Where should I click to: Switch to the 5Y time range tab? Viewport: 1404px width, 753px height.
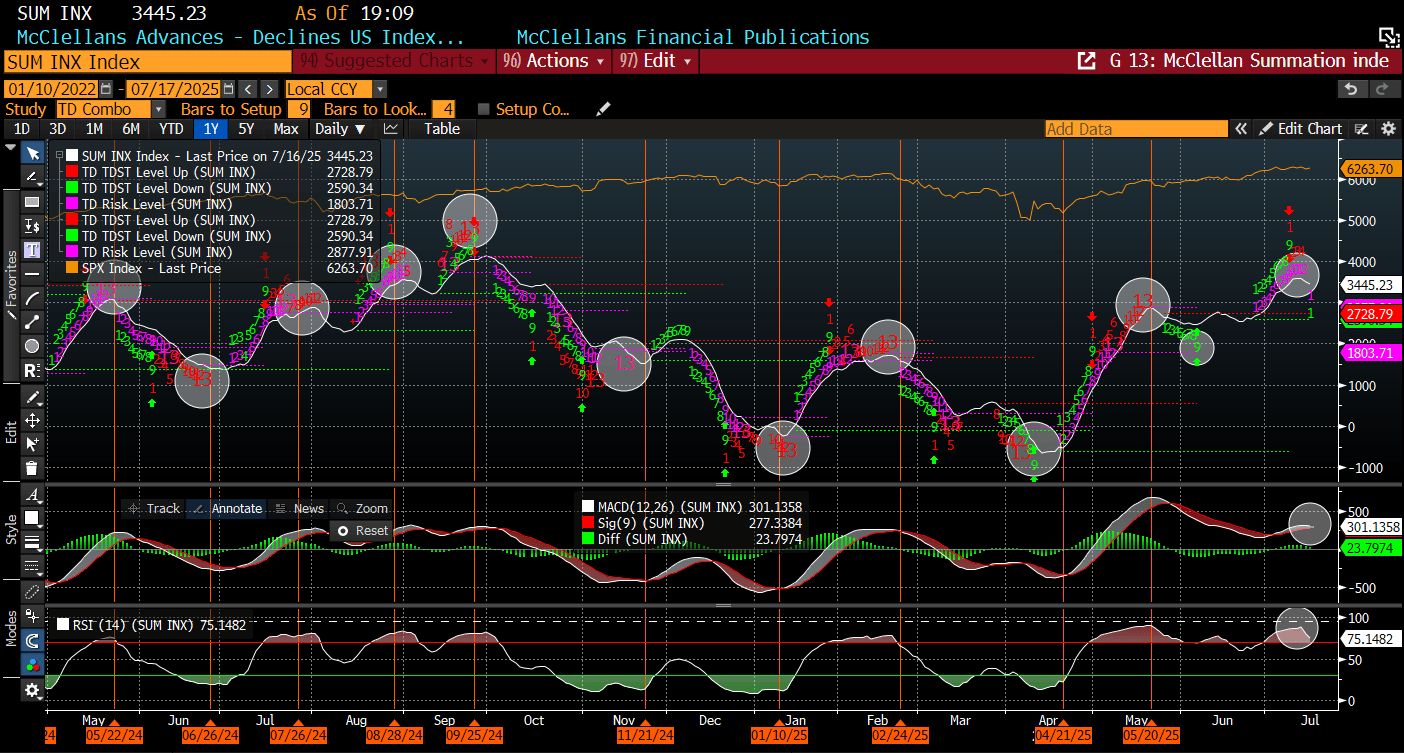pyautogui.click(x=245, y=129)
